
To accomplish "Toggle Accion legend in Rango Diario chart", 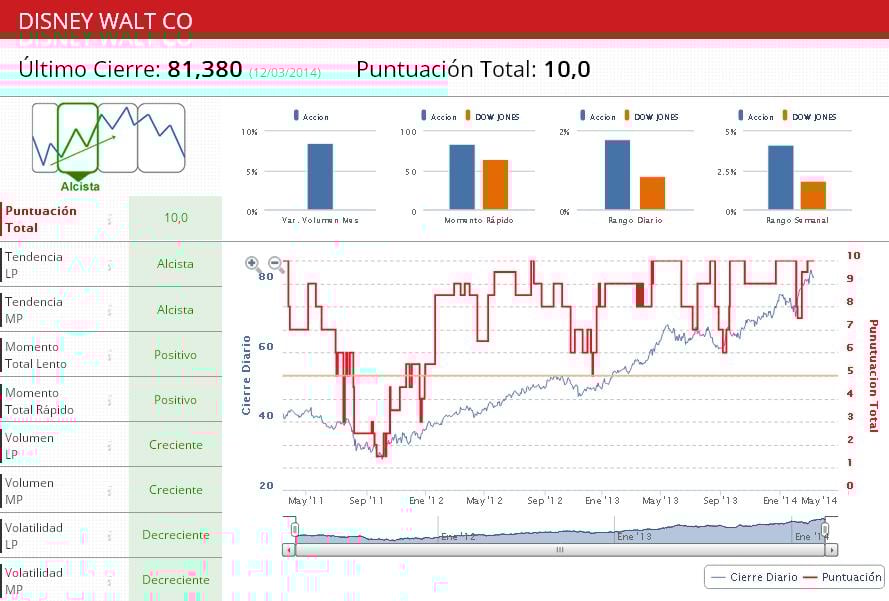I will (x=598, y=116).
